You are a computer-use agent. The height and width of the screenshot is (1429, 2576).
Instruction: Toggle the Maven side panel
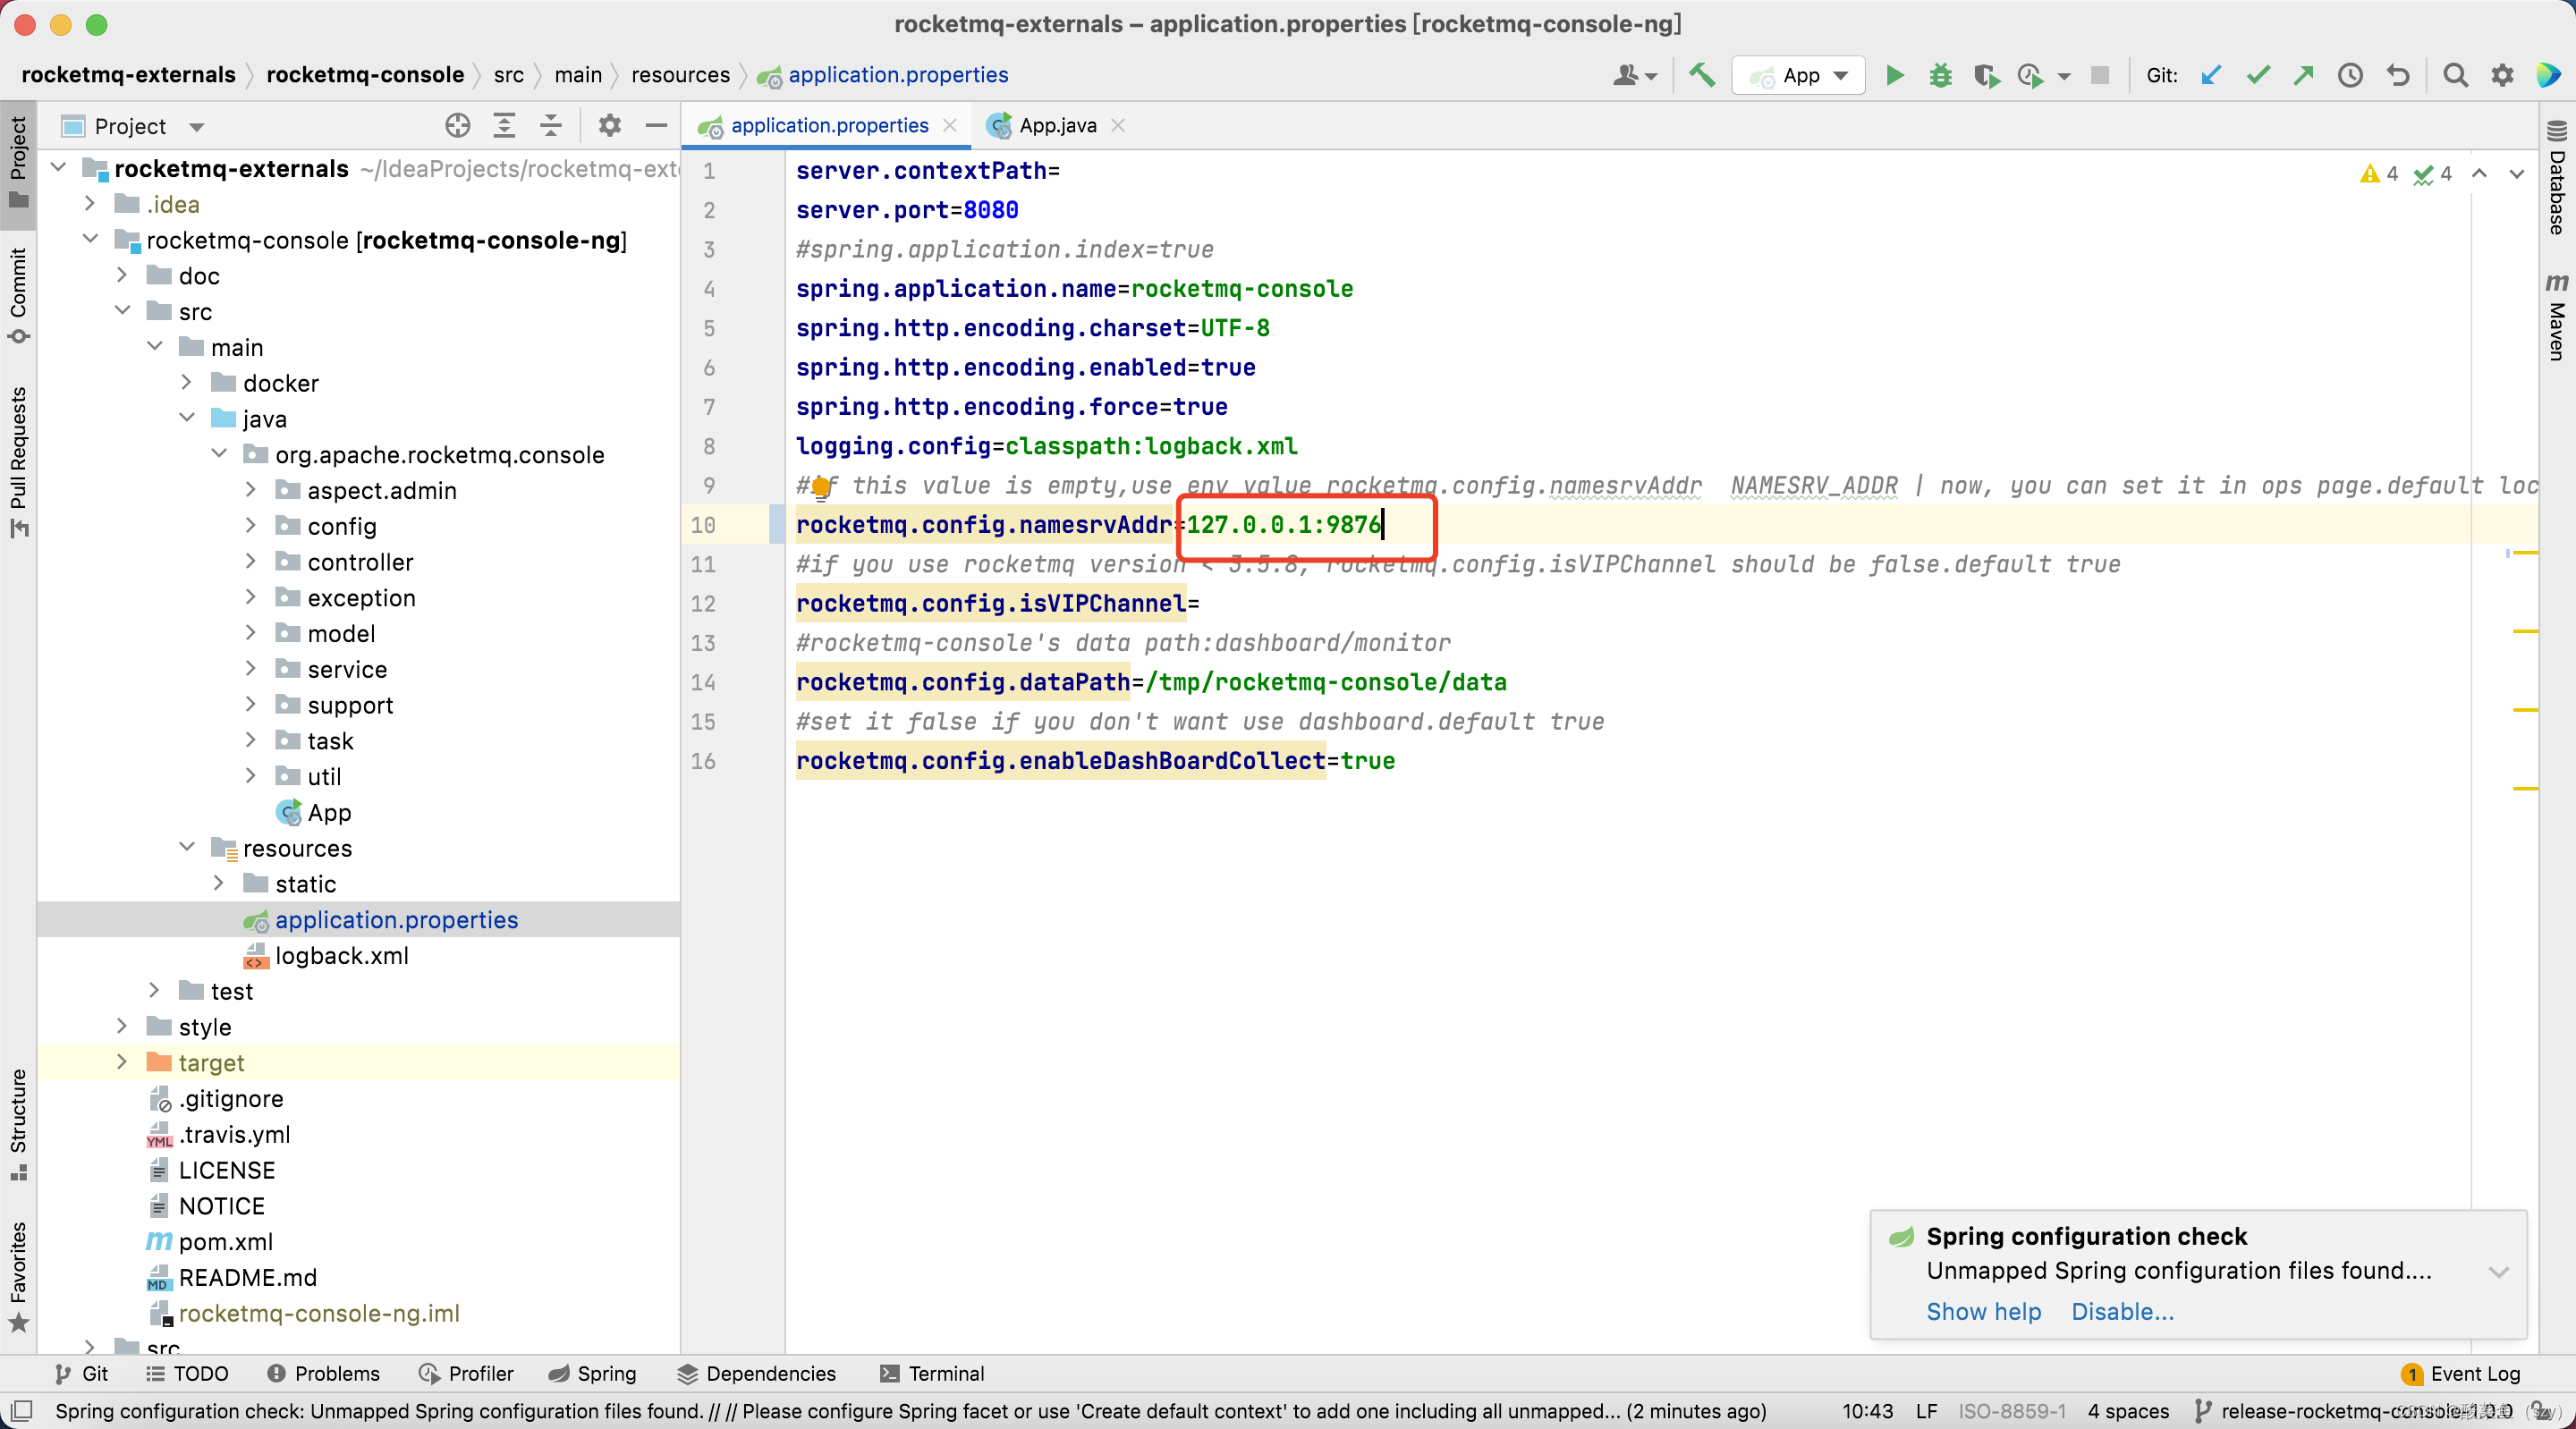(2556, 317)
